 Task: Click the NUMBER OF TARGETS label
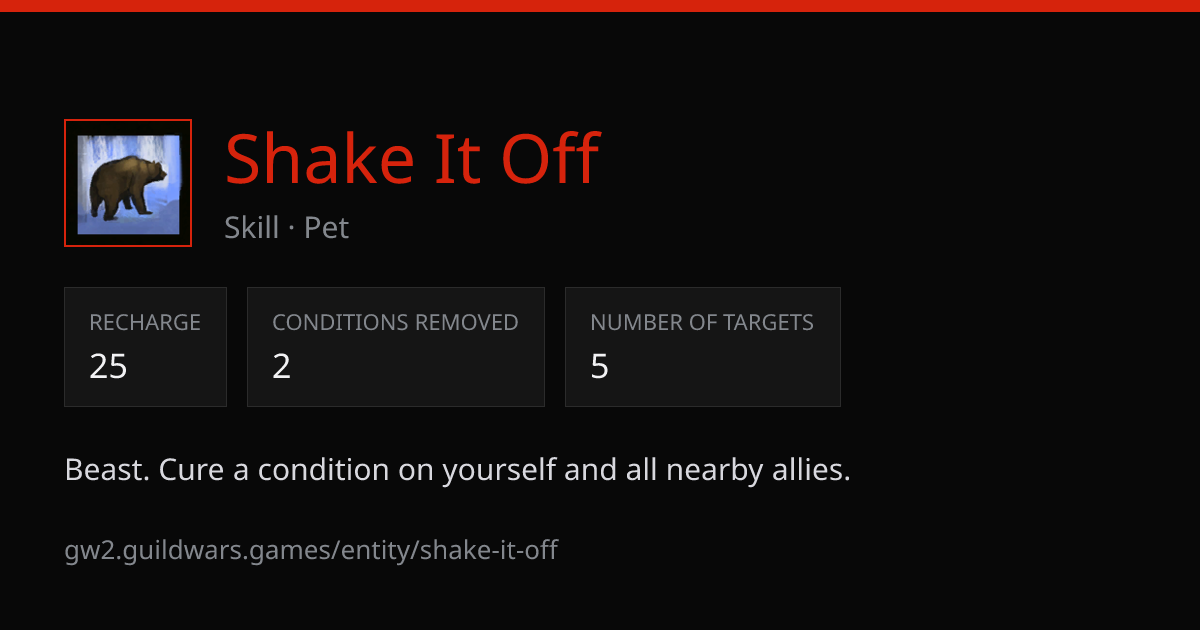tap(702, 323)
